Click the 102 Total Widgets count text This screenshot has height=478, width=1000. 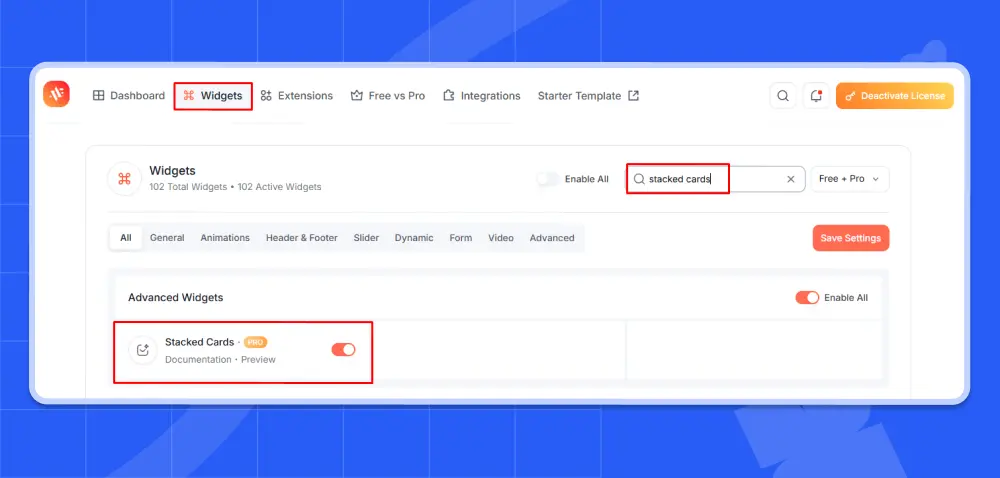[x=188, y=187]
